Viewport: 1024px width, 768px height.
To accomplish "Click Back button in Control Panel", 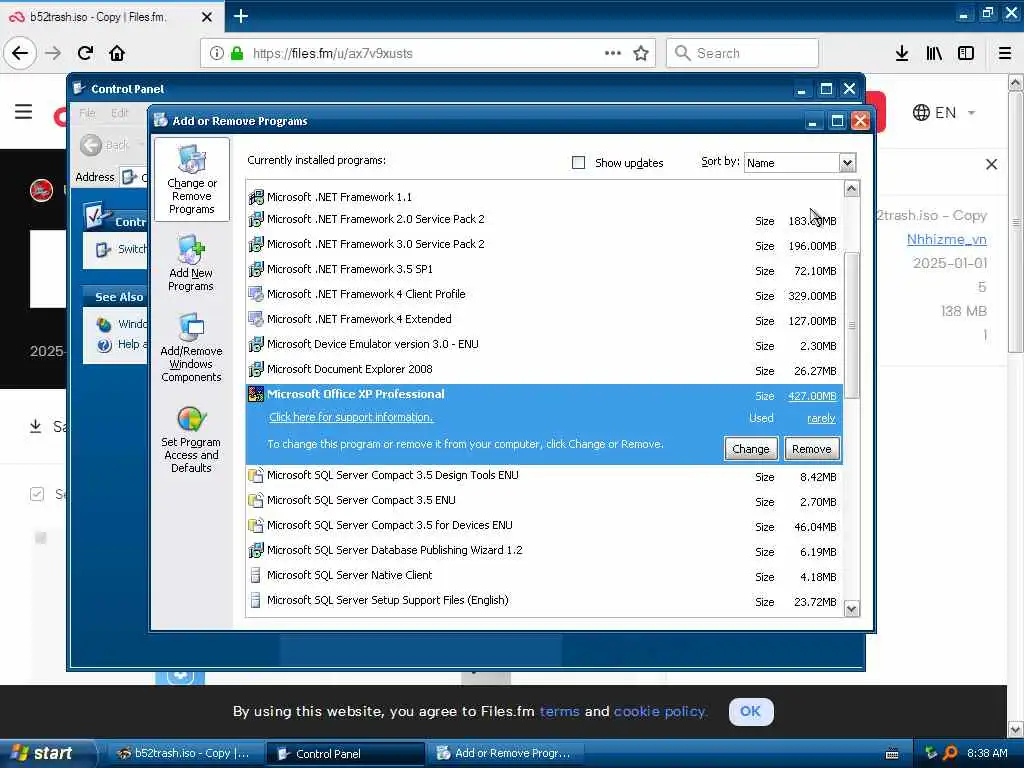I will pyautogui.click(x=106, y=144).
